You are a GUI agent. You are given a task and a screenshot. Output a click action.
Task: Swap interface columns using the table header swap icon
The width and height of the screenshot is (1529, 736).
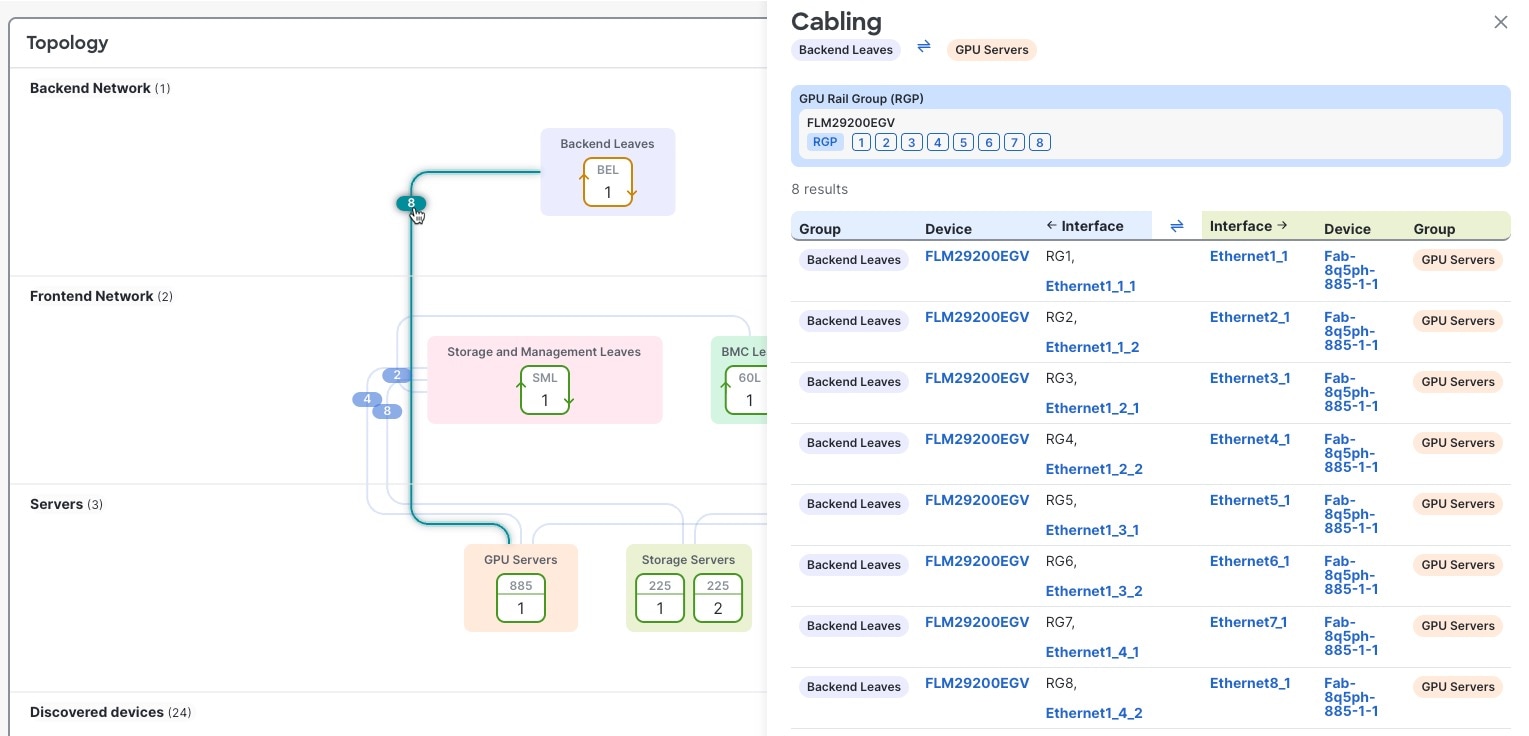click(1177, 226)
